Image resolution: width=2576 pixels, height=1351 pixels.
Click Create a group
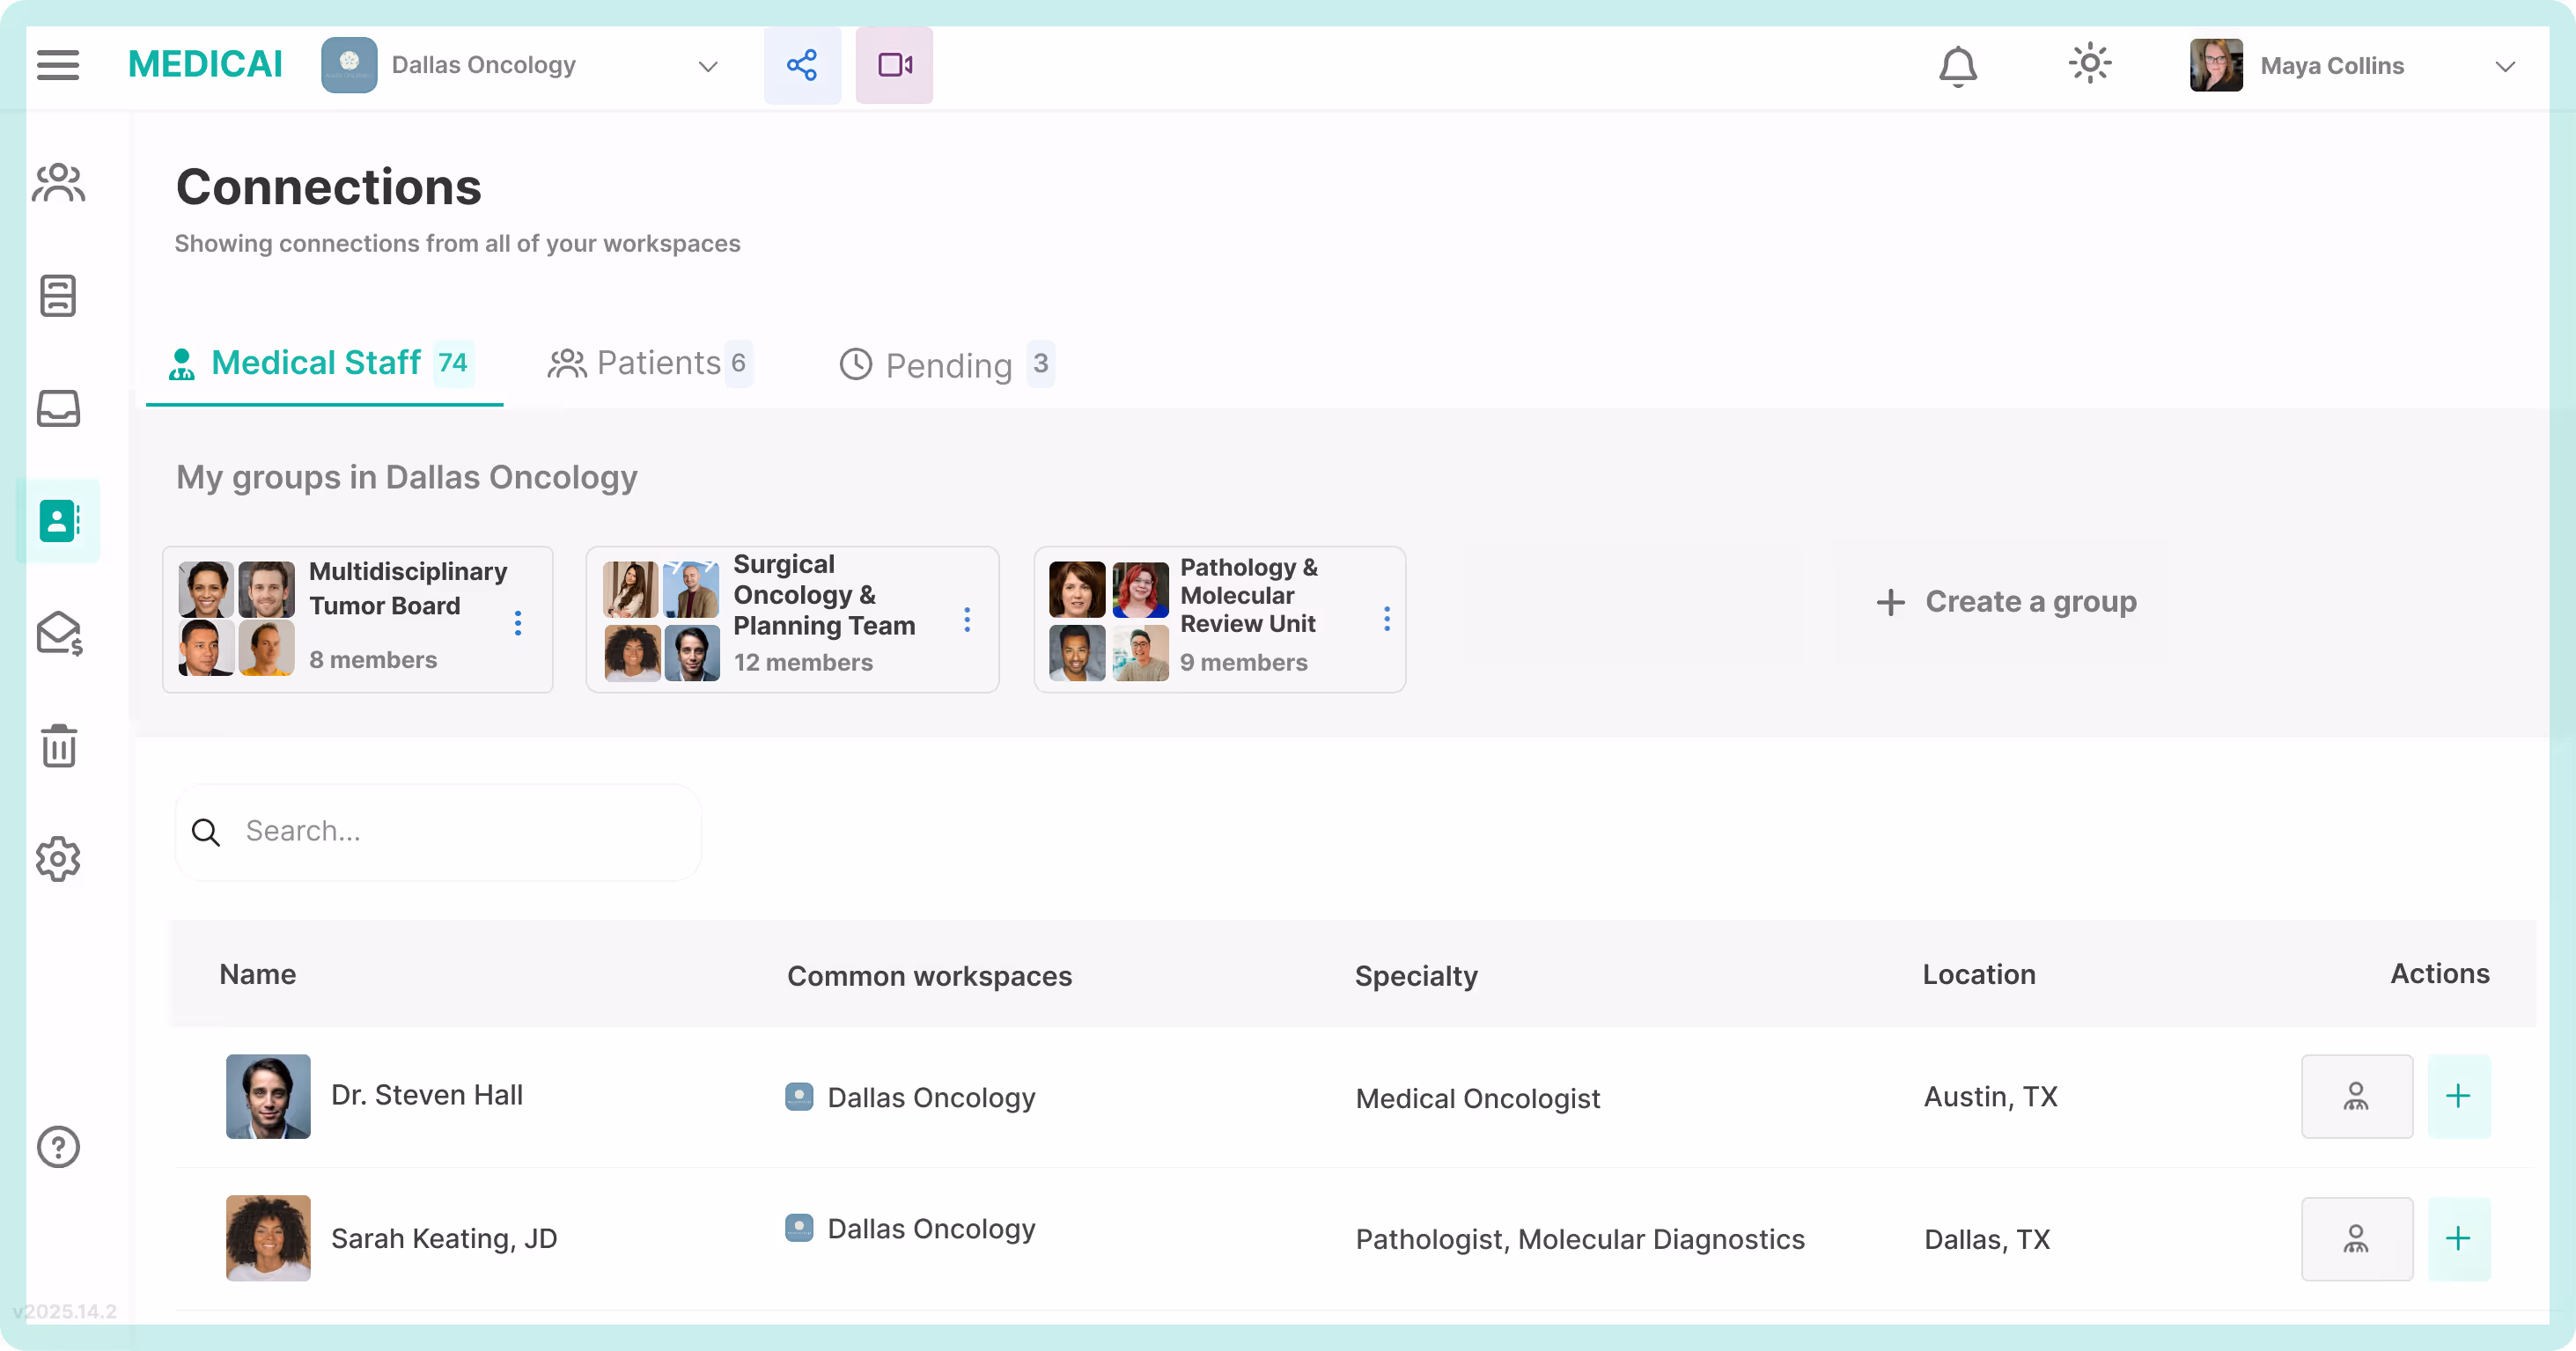pos(2007,601)
